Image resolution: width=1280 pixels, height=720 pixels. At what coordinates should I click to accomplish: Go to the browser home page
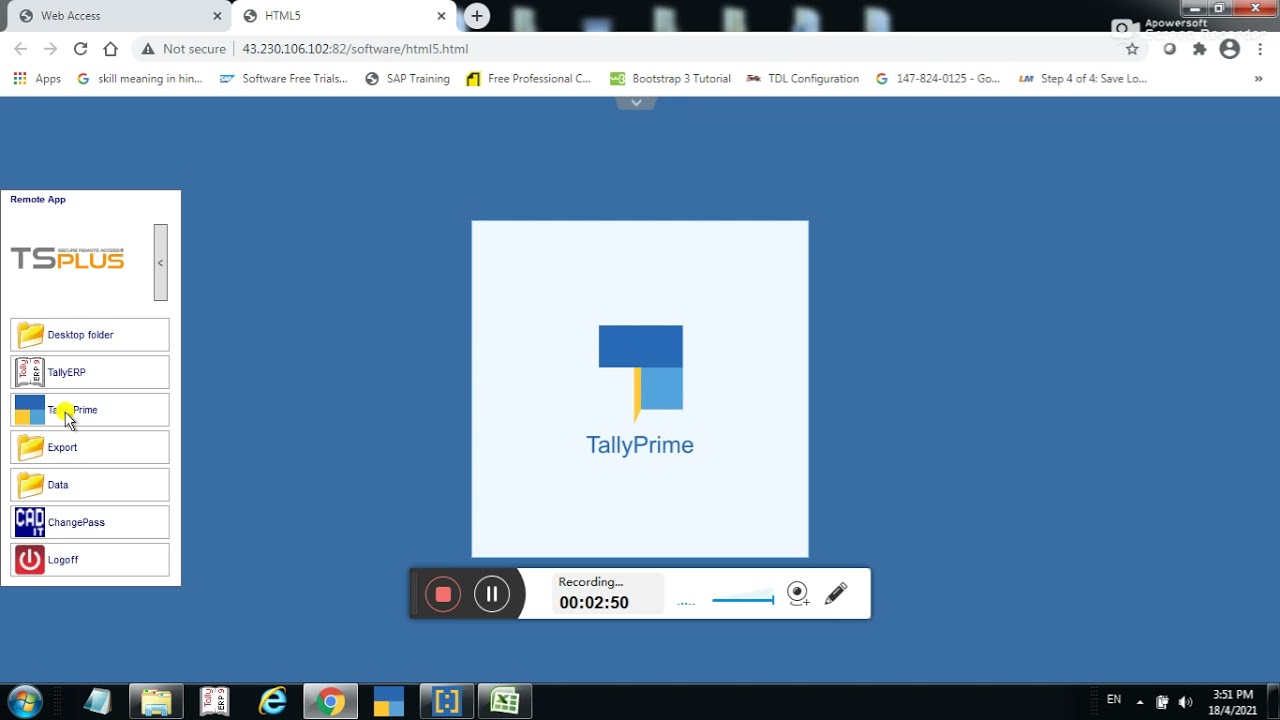click(x=110, y=49)
